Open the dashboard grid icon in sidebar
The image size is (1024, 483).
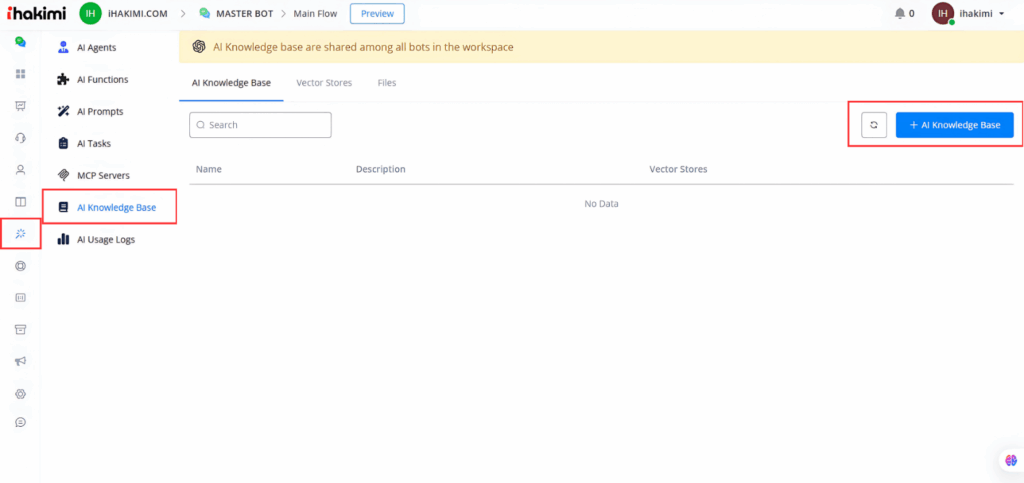pos(20,74)
